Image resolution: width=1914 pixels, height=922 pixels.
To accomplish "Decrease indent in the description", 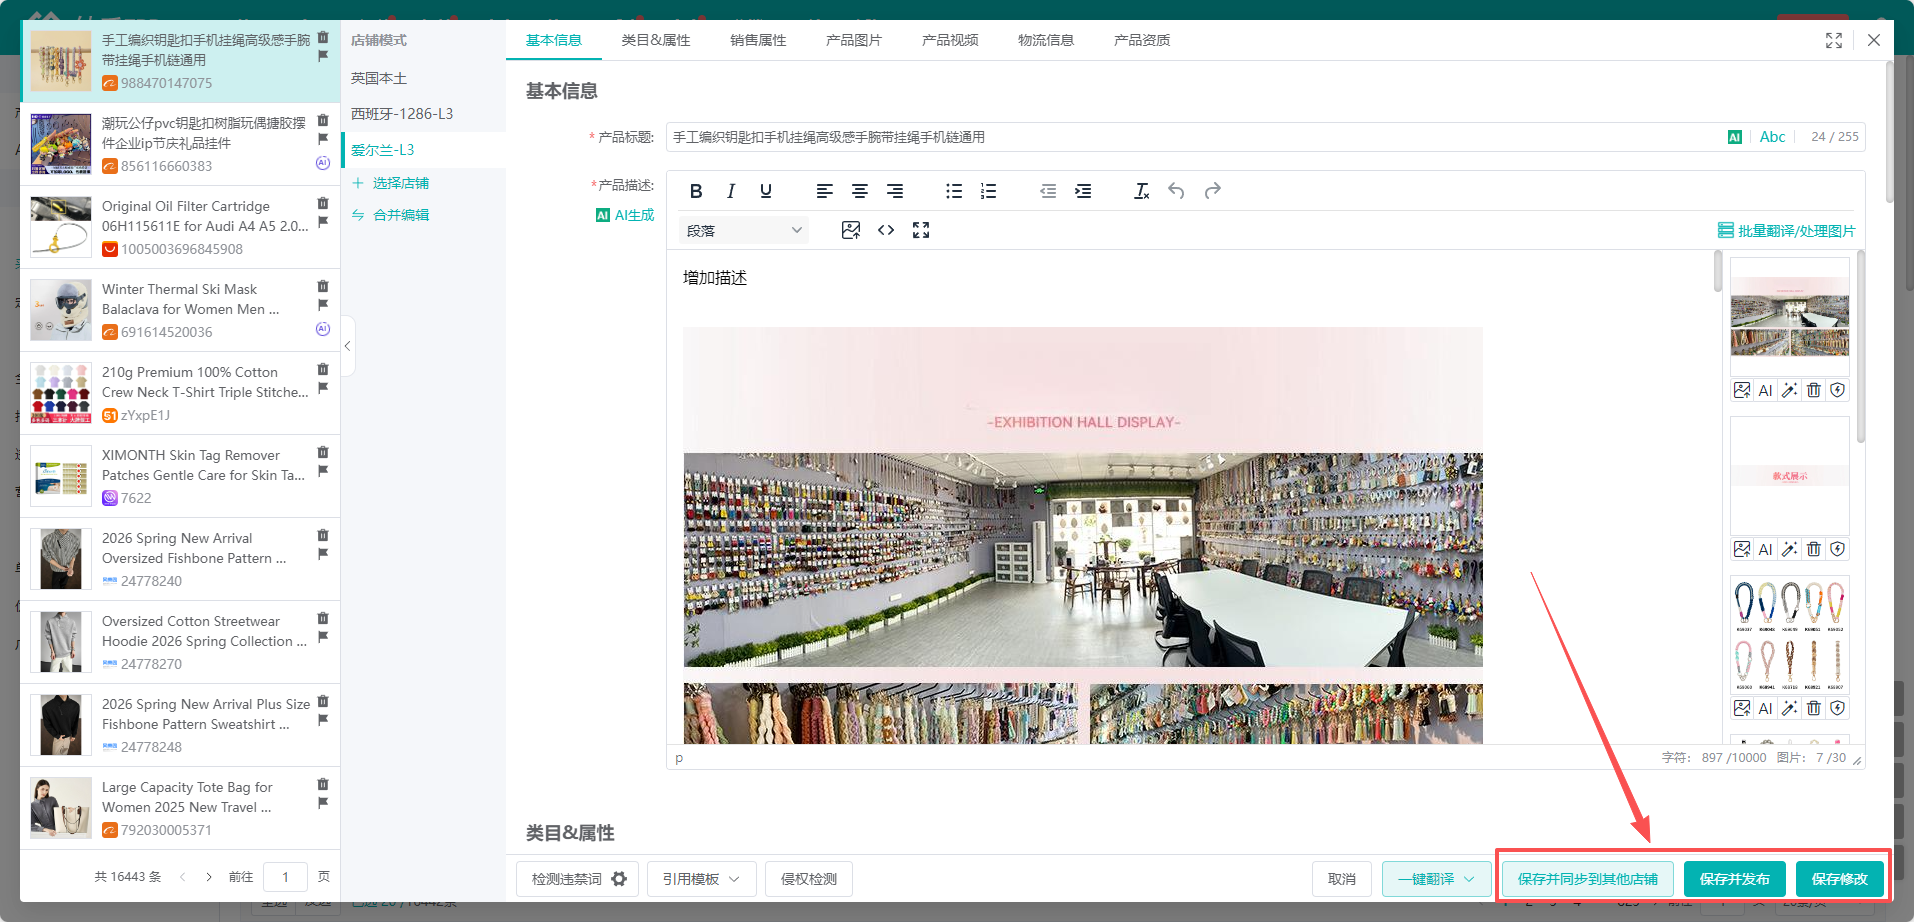I will coord(1048,191).
